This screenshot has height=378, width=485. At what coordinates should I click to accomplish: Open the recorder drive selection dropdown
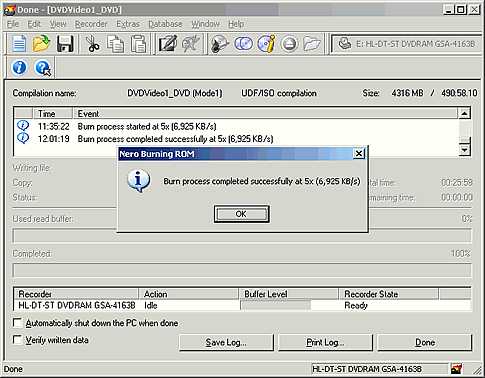tap(407, 44)
